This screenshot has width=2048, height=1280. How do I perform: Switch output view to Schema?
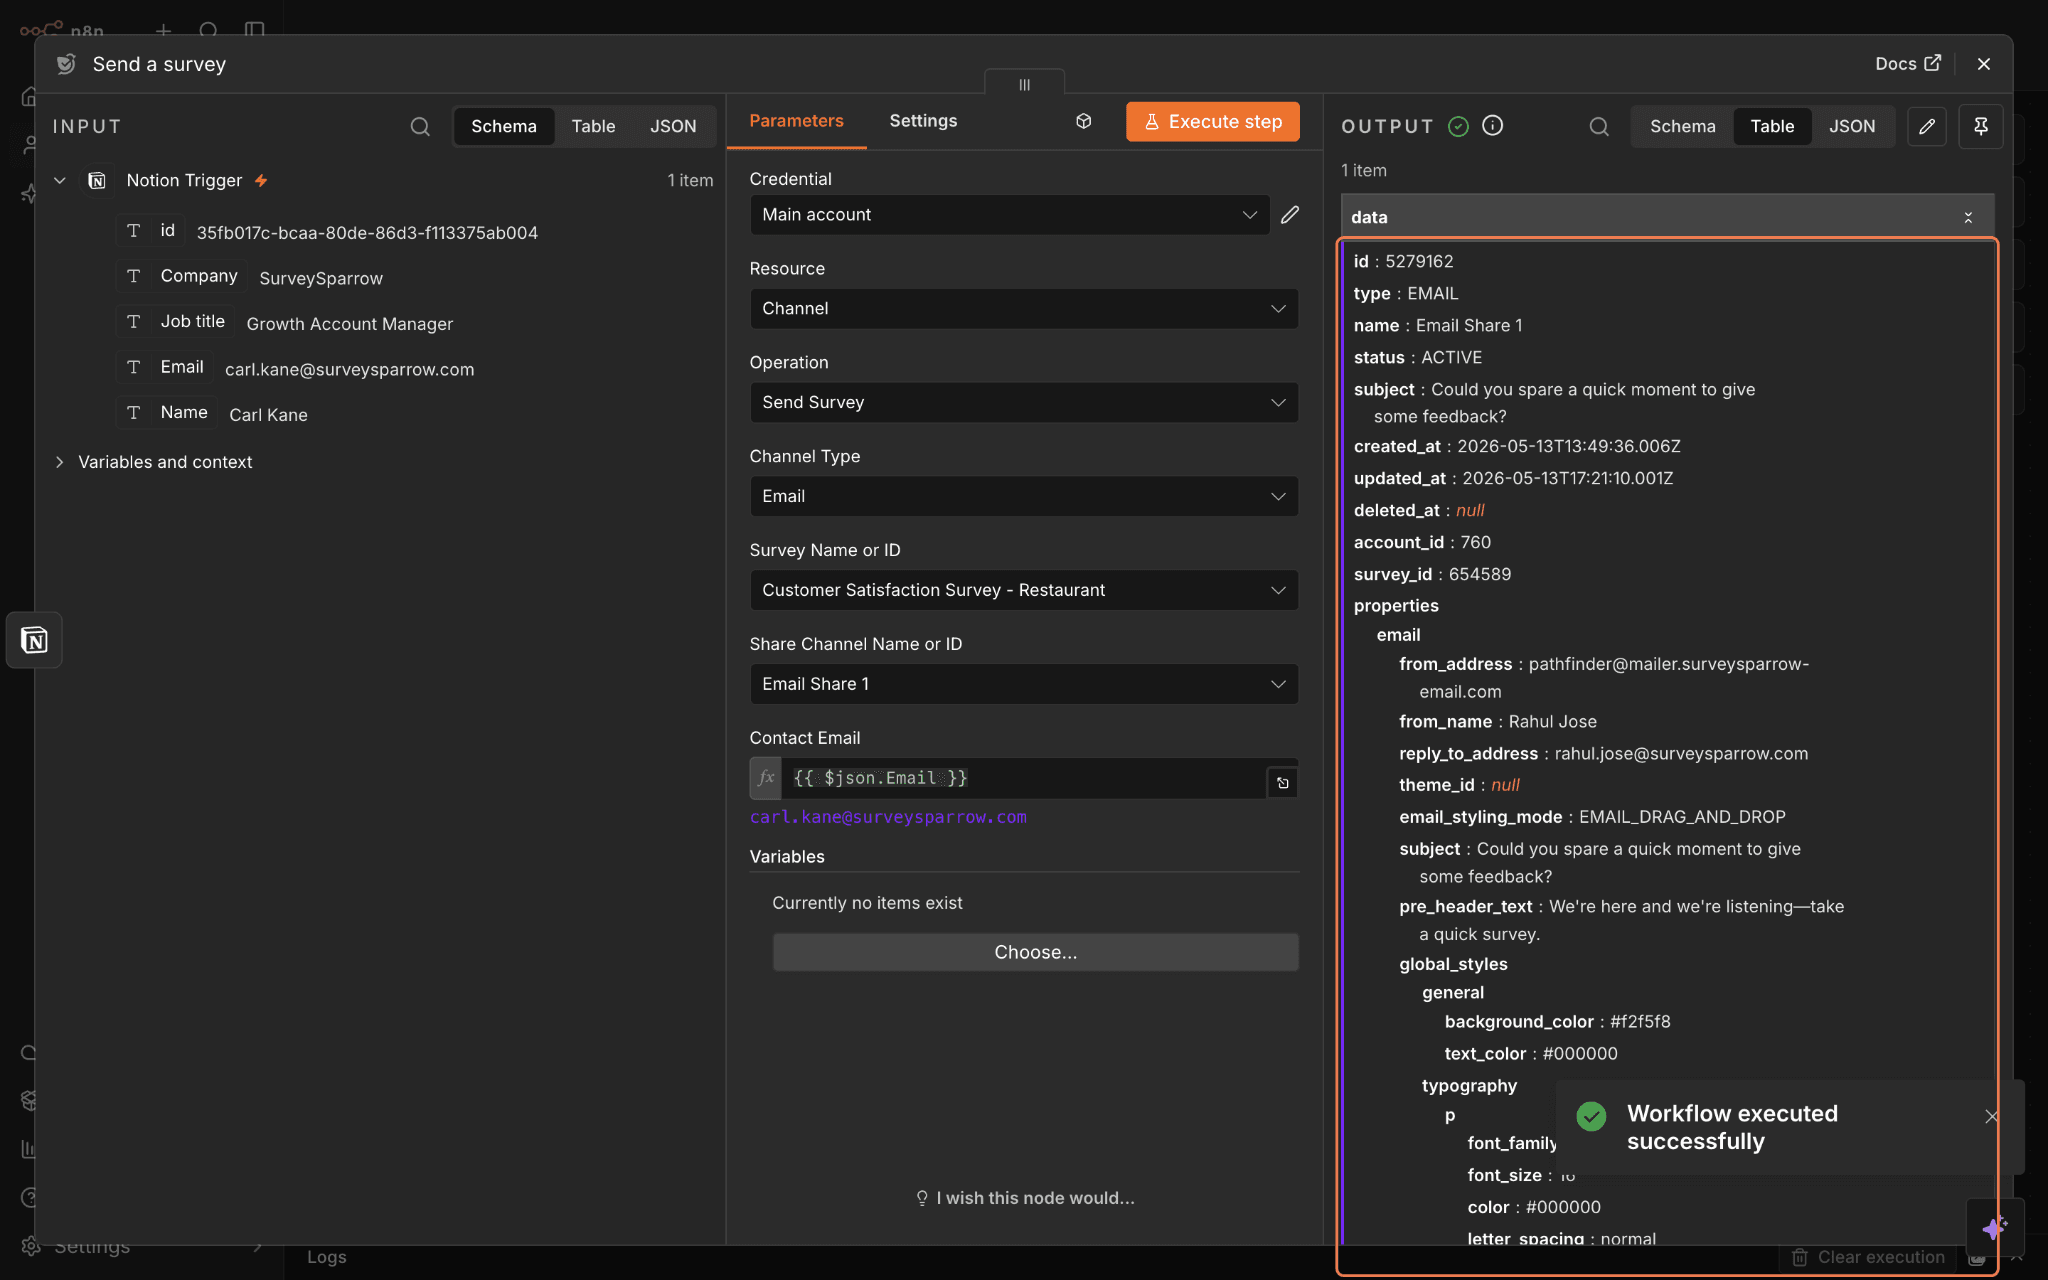coord(1682,126)
